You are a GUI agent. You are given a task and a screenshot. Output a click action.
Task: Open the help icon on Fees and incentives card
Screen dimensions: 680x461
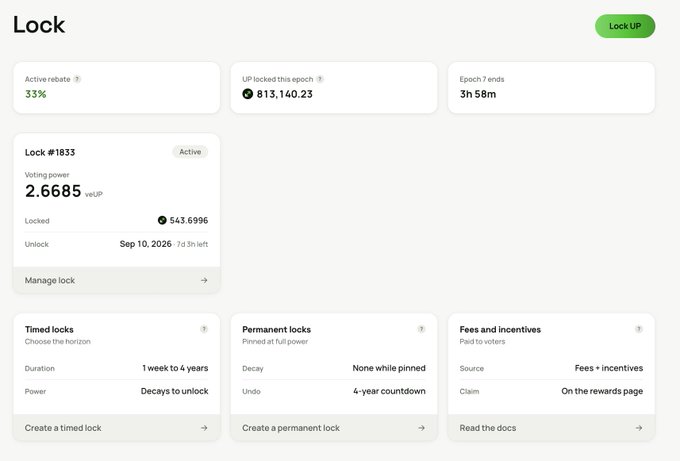pyautogui.click(x=638, y=329)
